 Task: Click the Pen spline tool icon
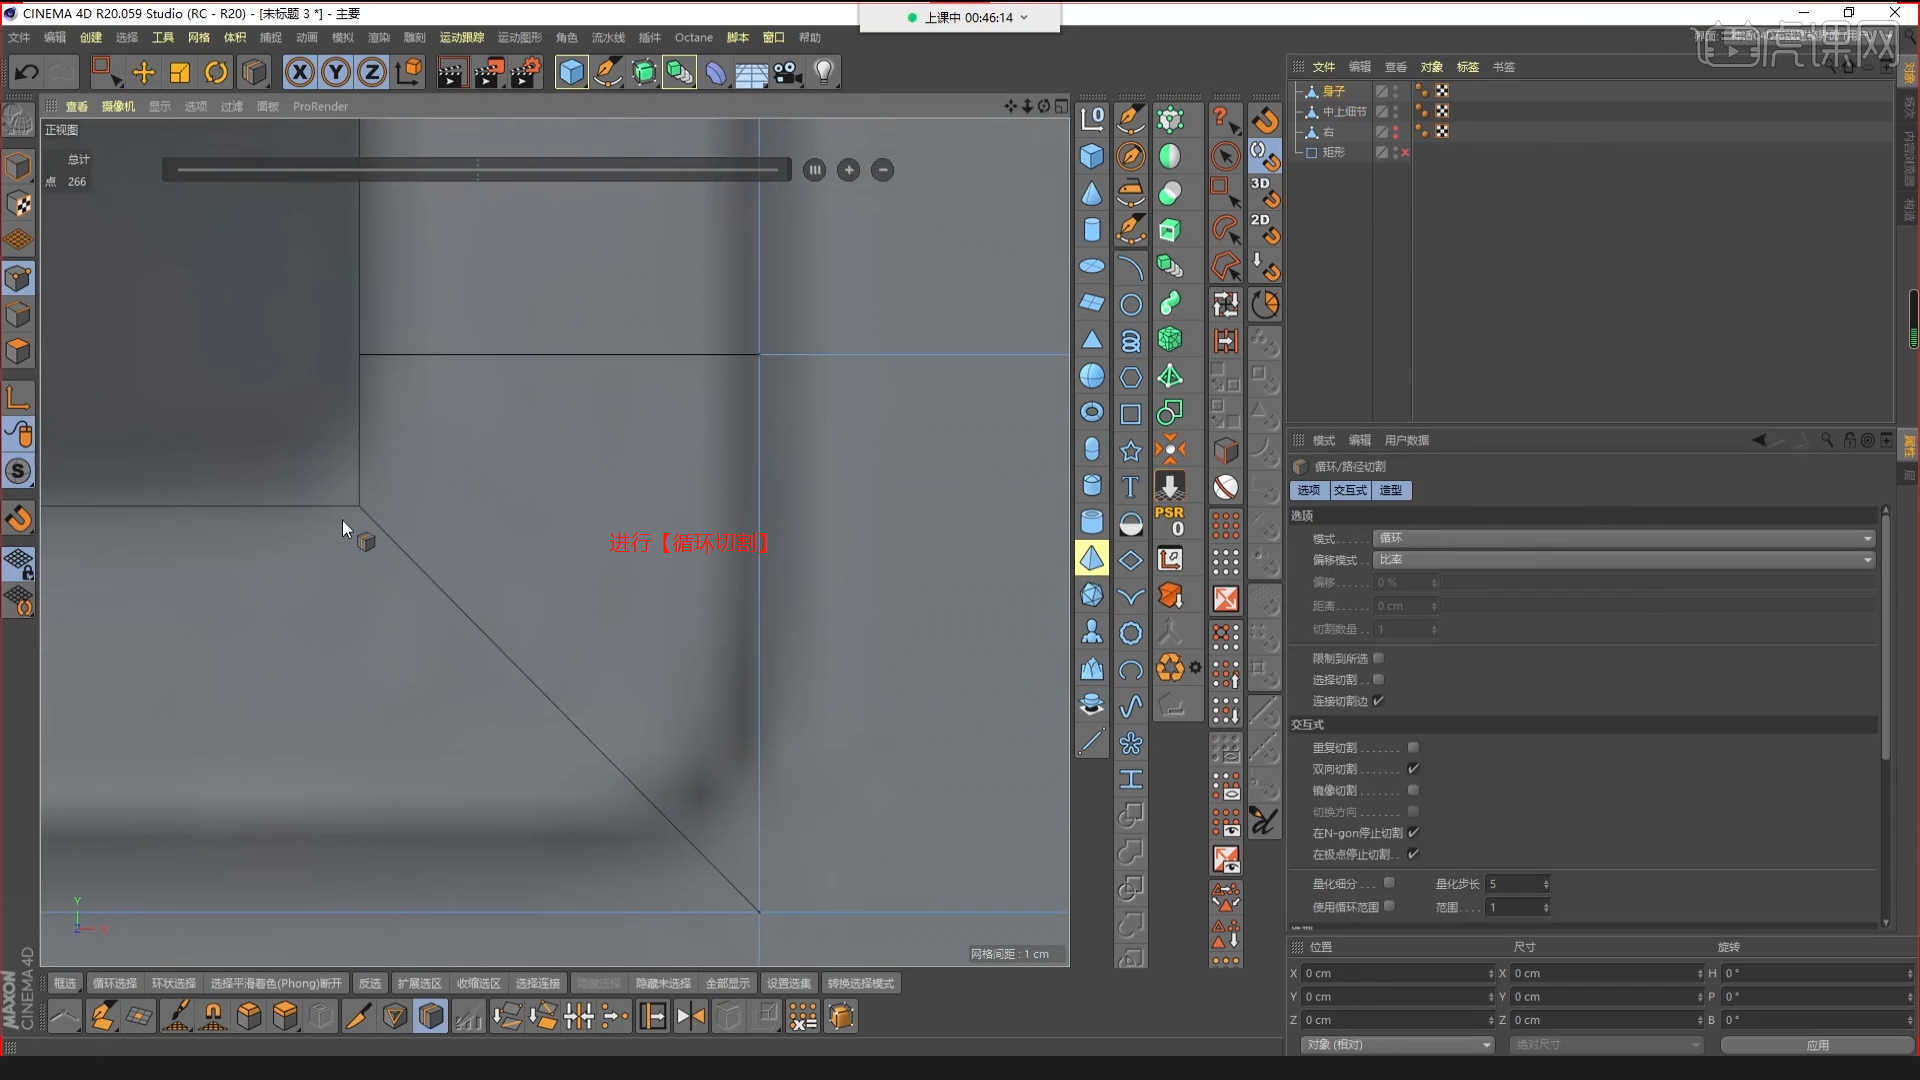coord(608,72)
